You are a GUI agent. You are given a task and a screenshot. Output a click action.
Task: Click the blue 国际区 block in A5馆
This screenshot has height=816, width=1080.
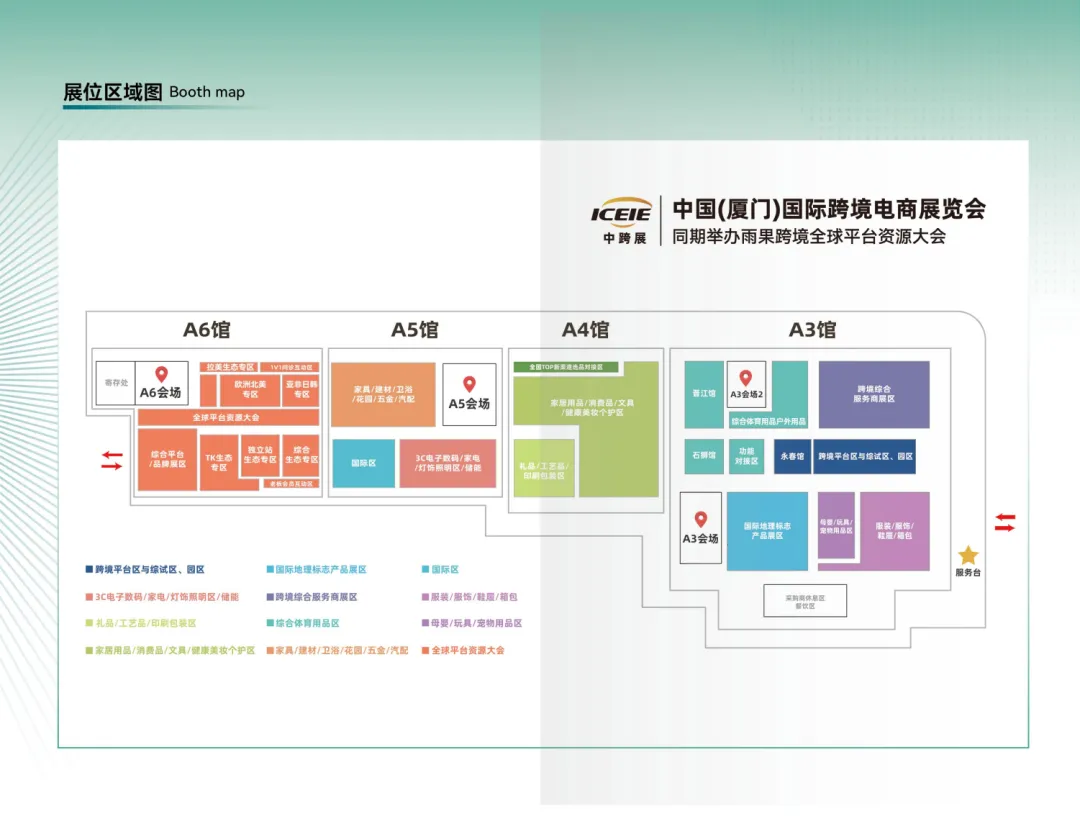pos(363,463)
